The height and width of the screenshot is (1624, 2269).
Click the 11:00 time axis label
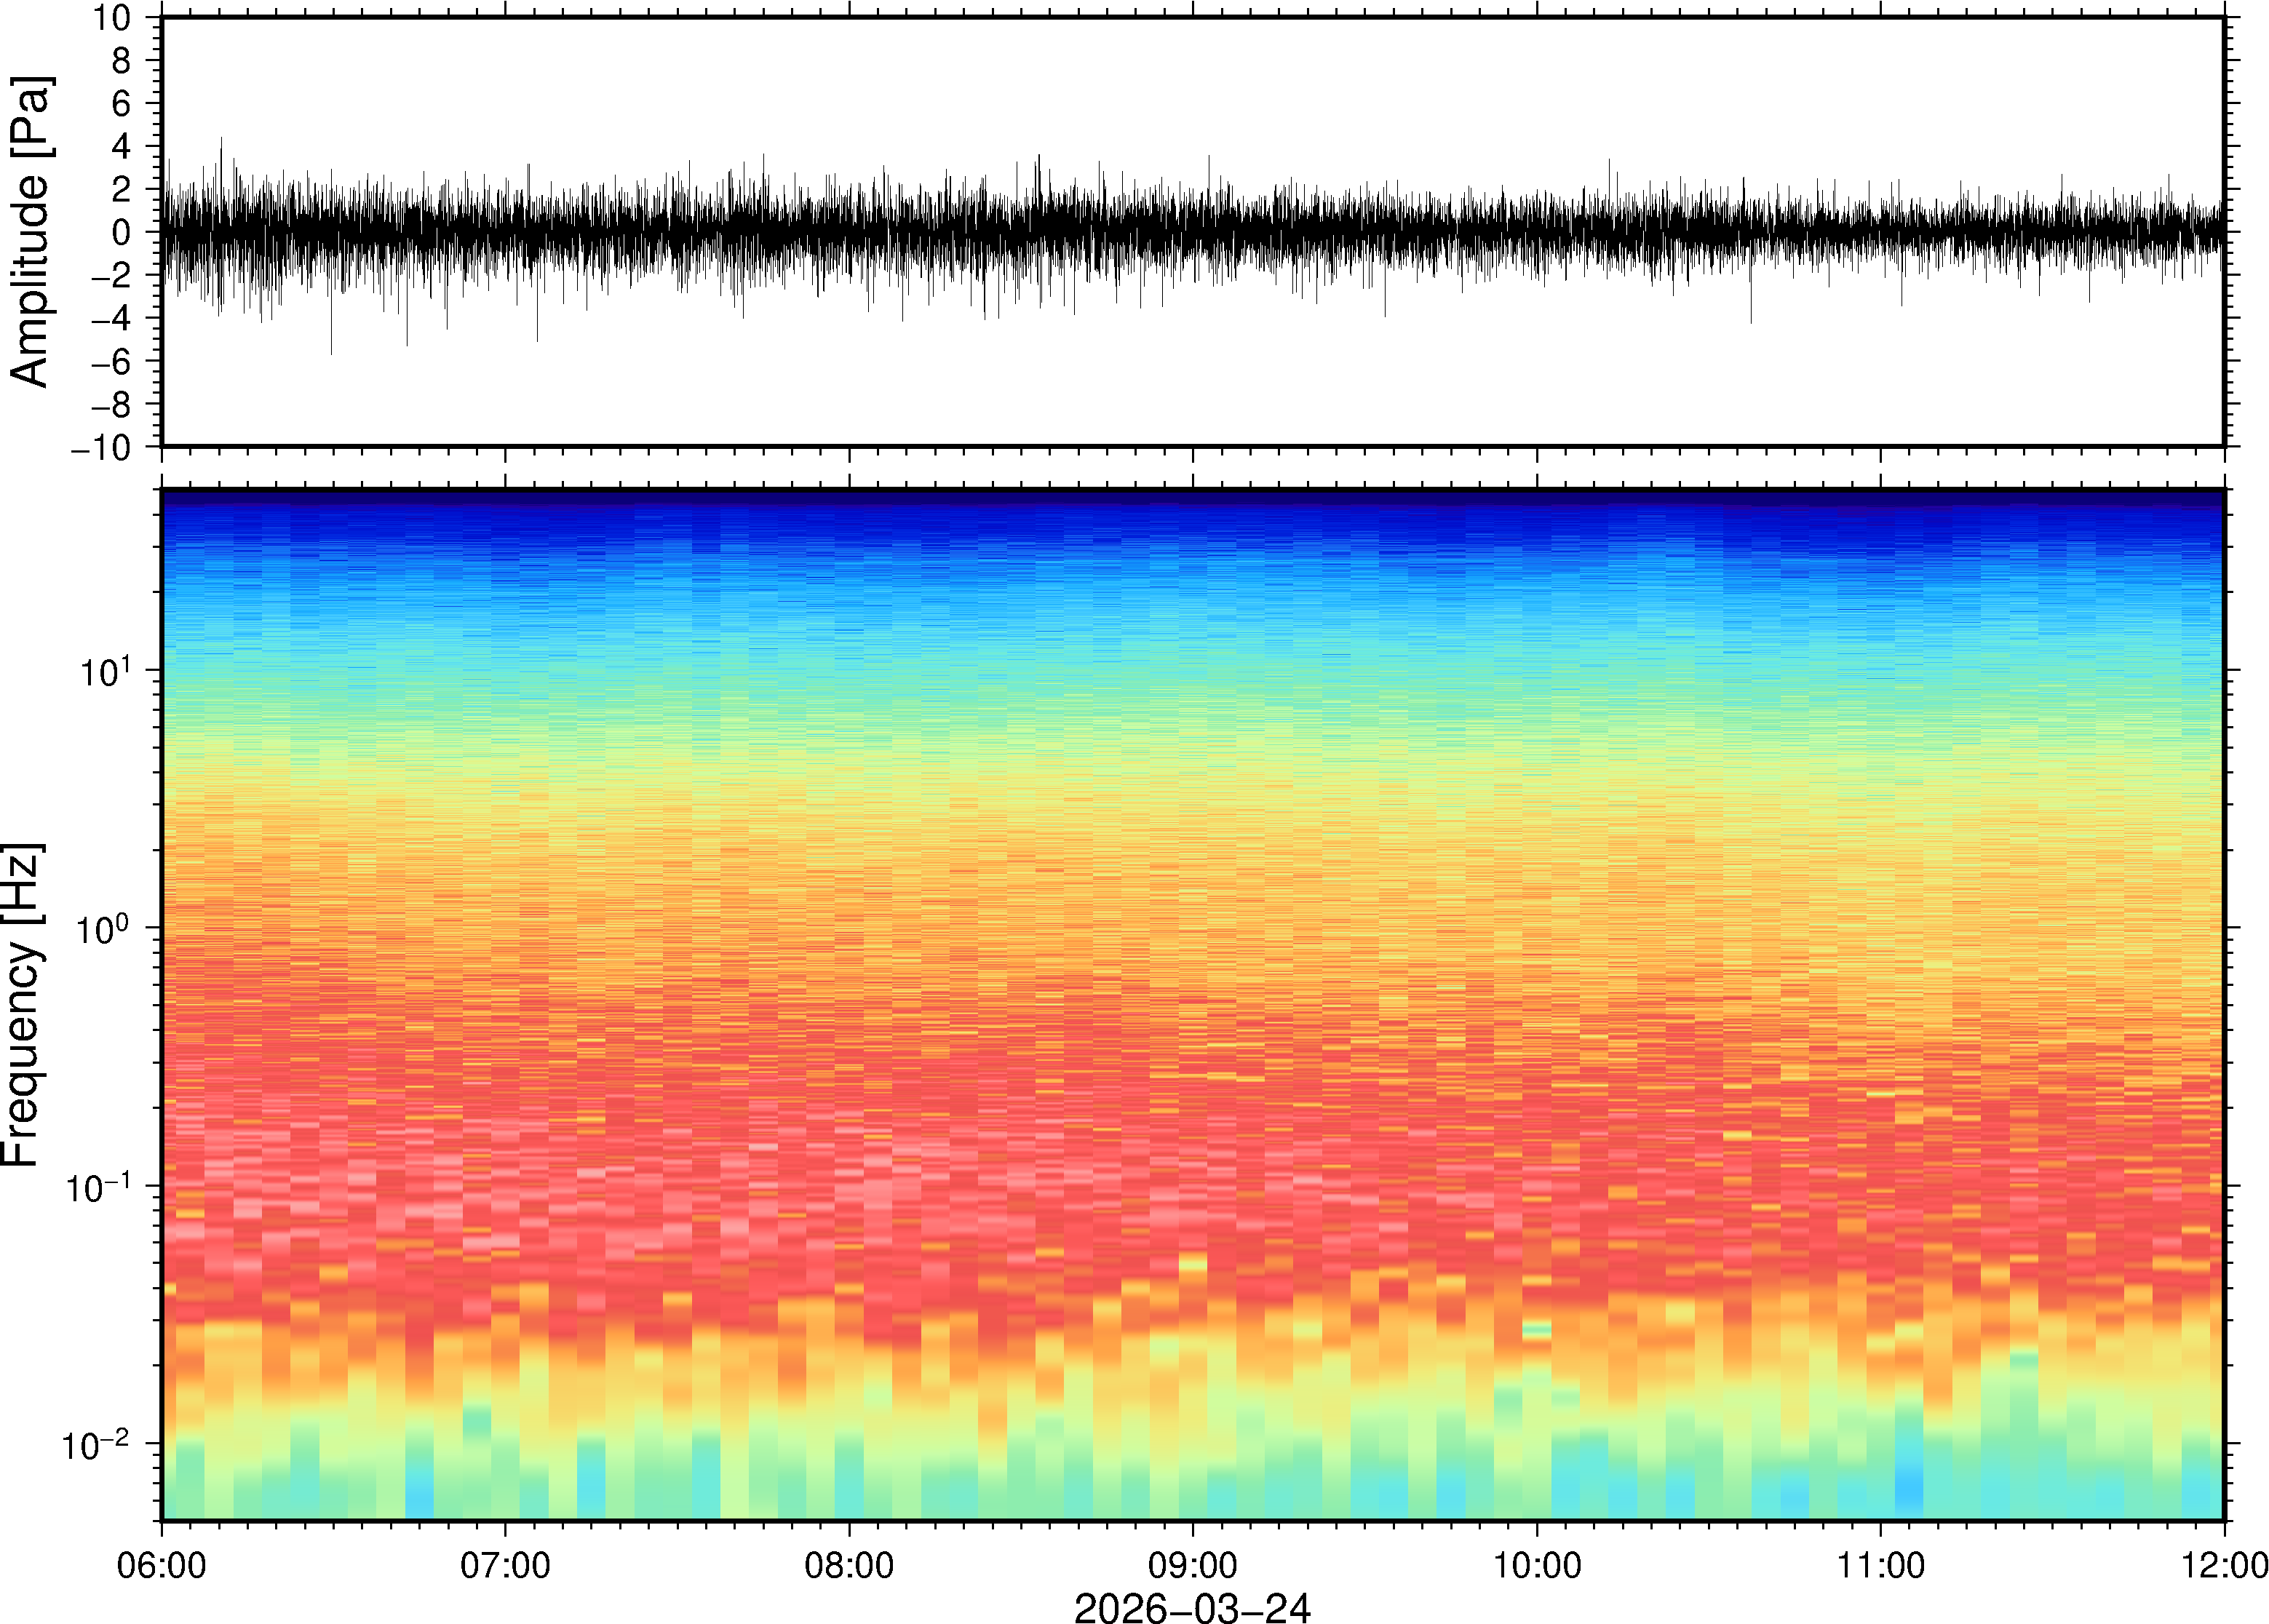coord(1880,1565)
